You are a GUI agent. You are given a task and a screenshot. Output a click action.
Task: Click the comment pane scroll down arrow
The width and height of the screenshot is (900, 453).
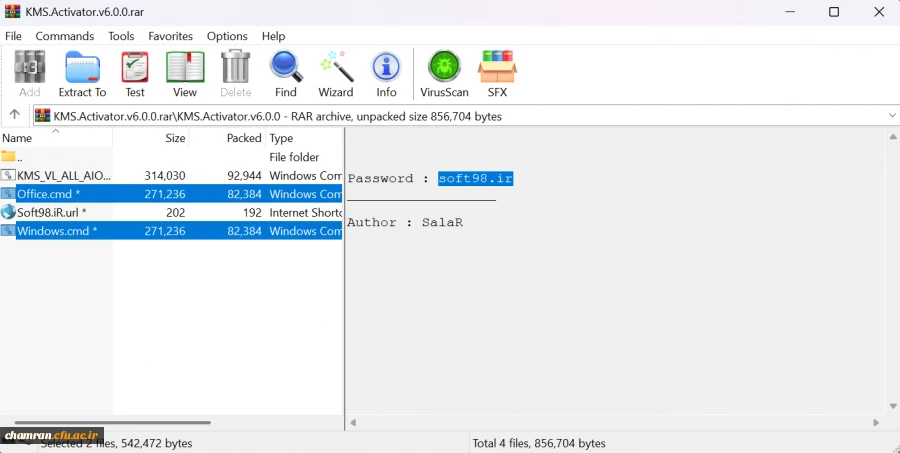[x=893, y=406]
